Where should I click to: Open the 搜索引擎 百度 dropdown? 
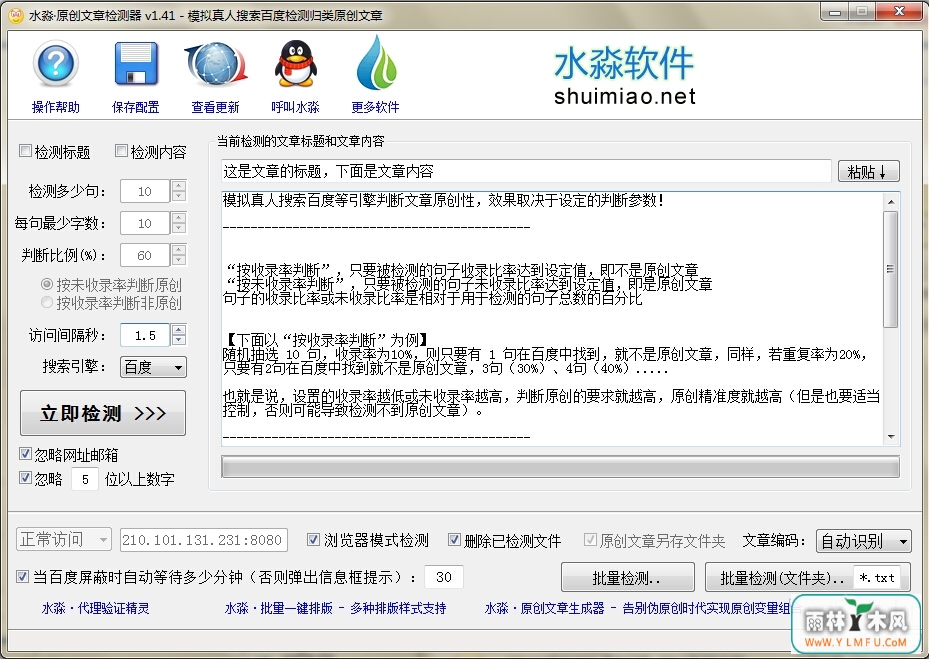(x=153, y=367)
